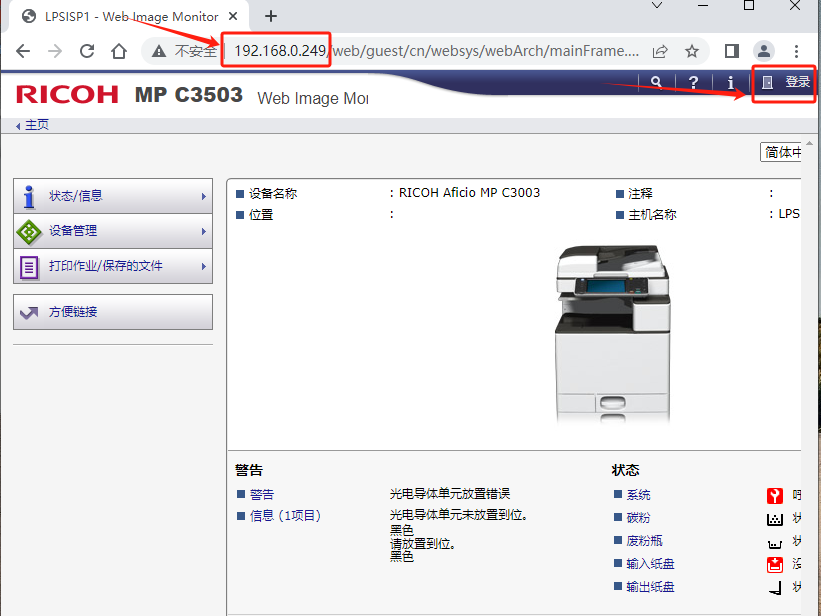Open the 方便链接 menu item

[113, 312]
